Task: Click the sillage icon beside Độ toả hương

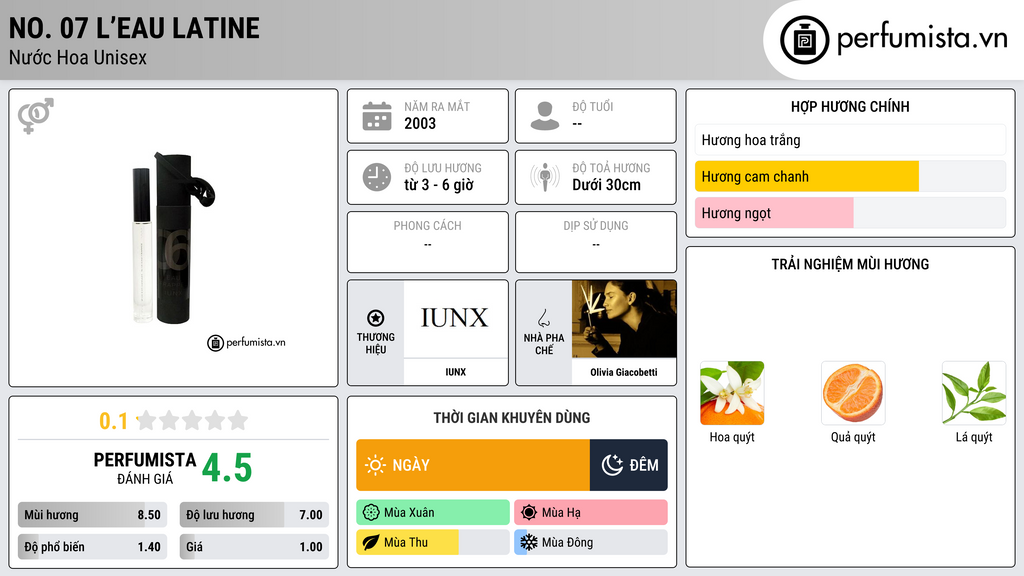Action: click(545, 177)
